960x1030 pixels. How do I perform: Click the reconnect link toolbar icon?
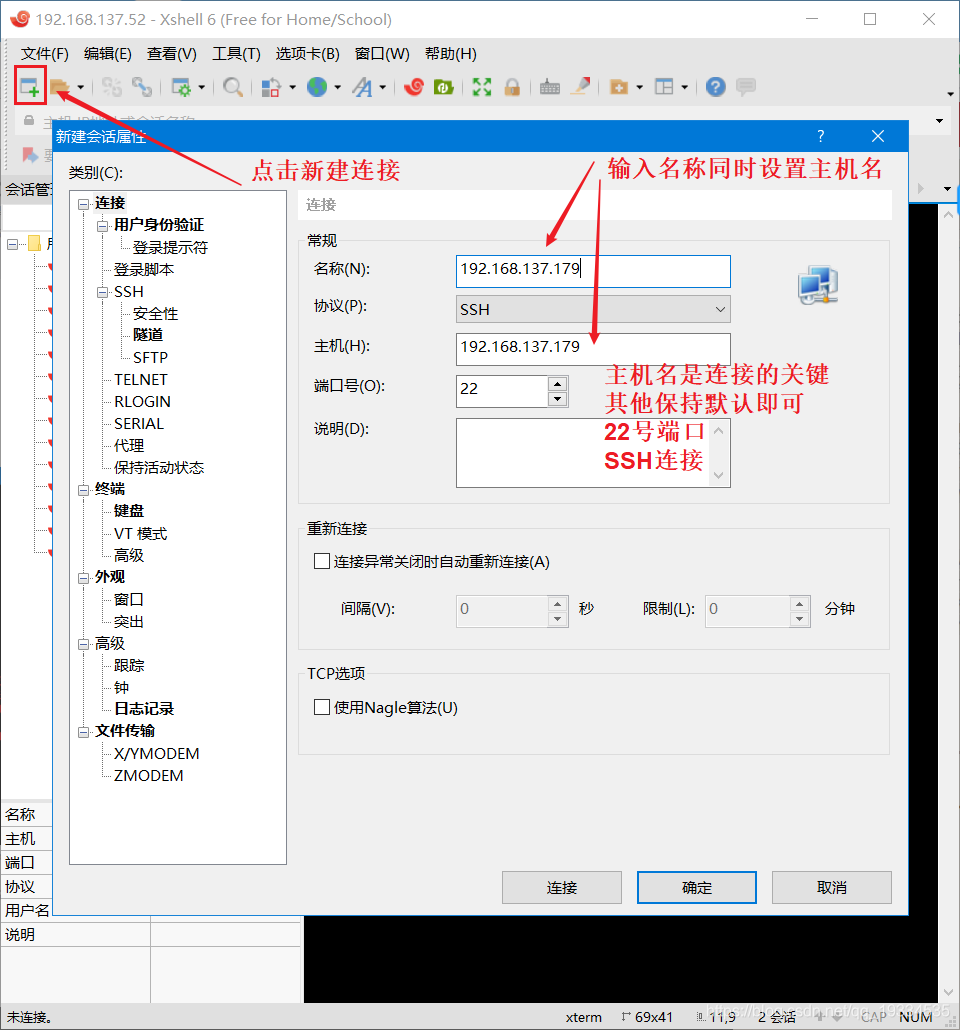(142, 87)
